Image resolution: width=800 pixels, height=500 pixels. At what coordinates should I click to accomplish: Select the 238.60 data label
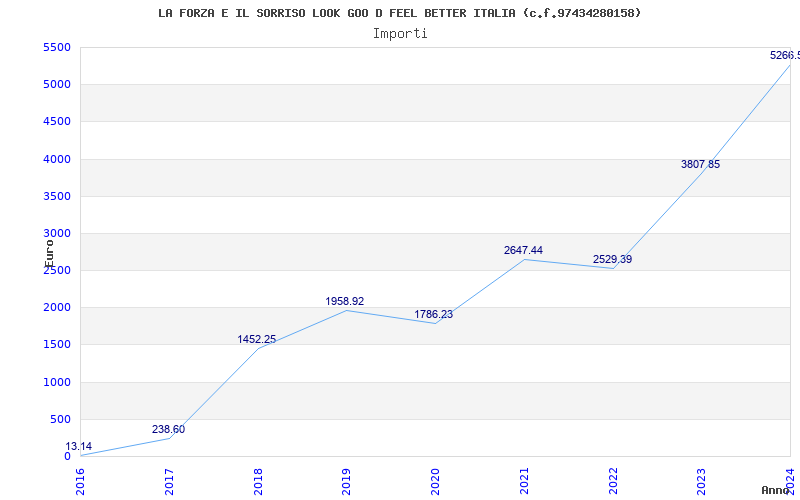point(168,430)
